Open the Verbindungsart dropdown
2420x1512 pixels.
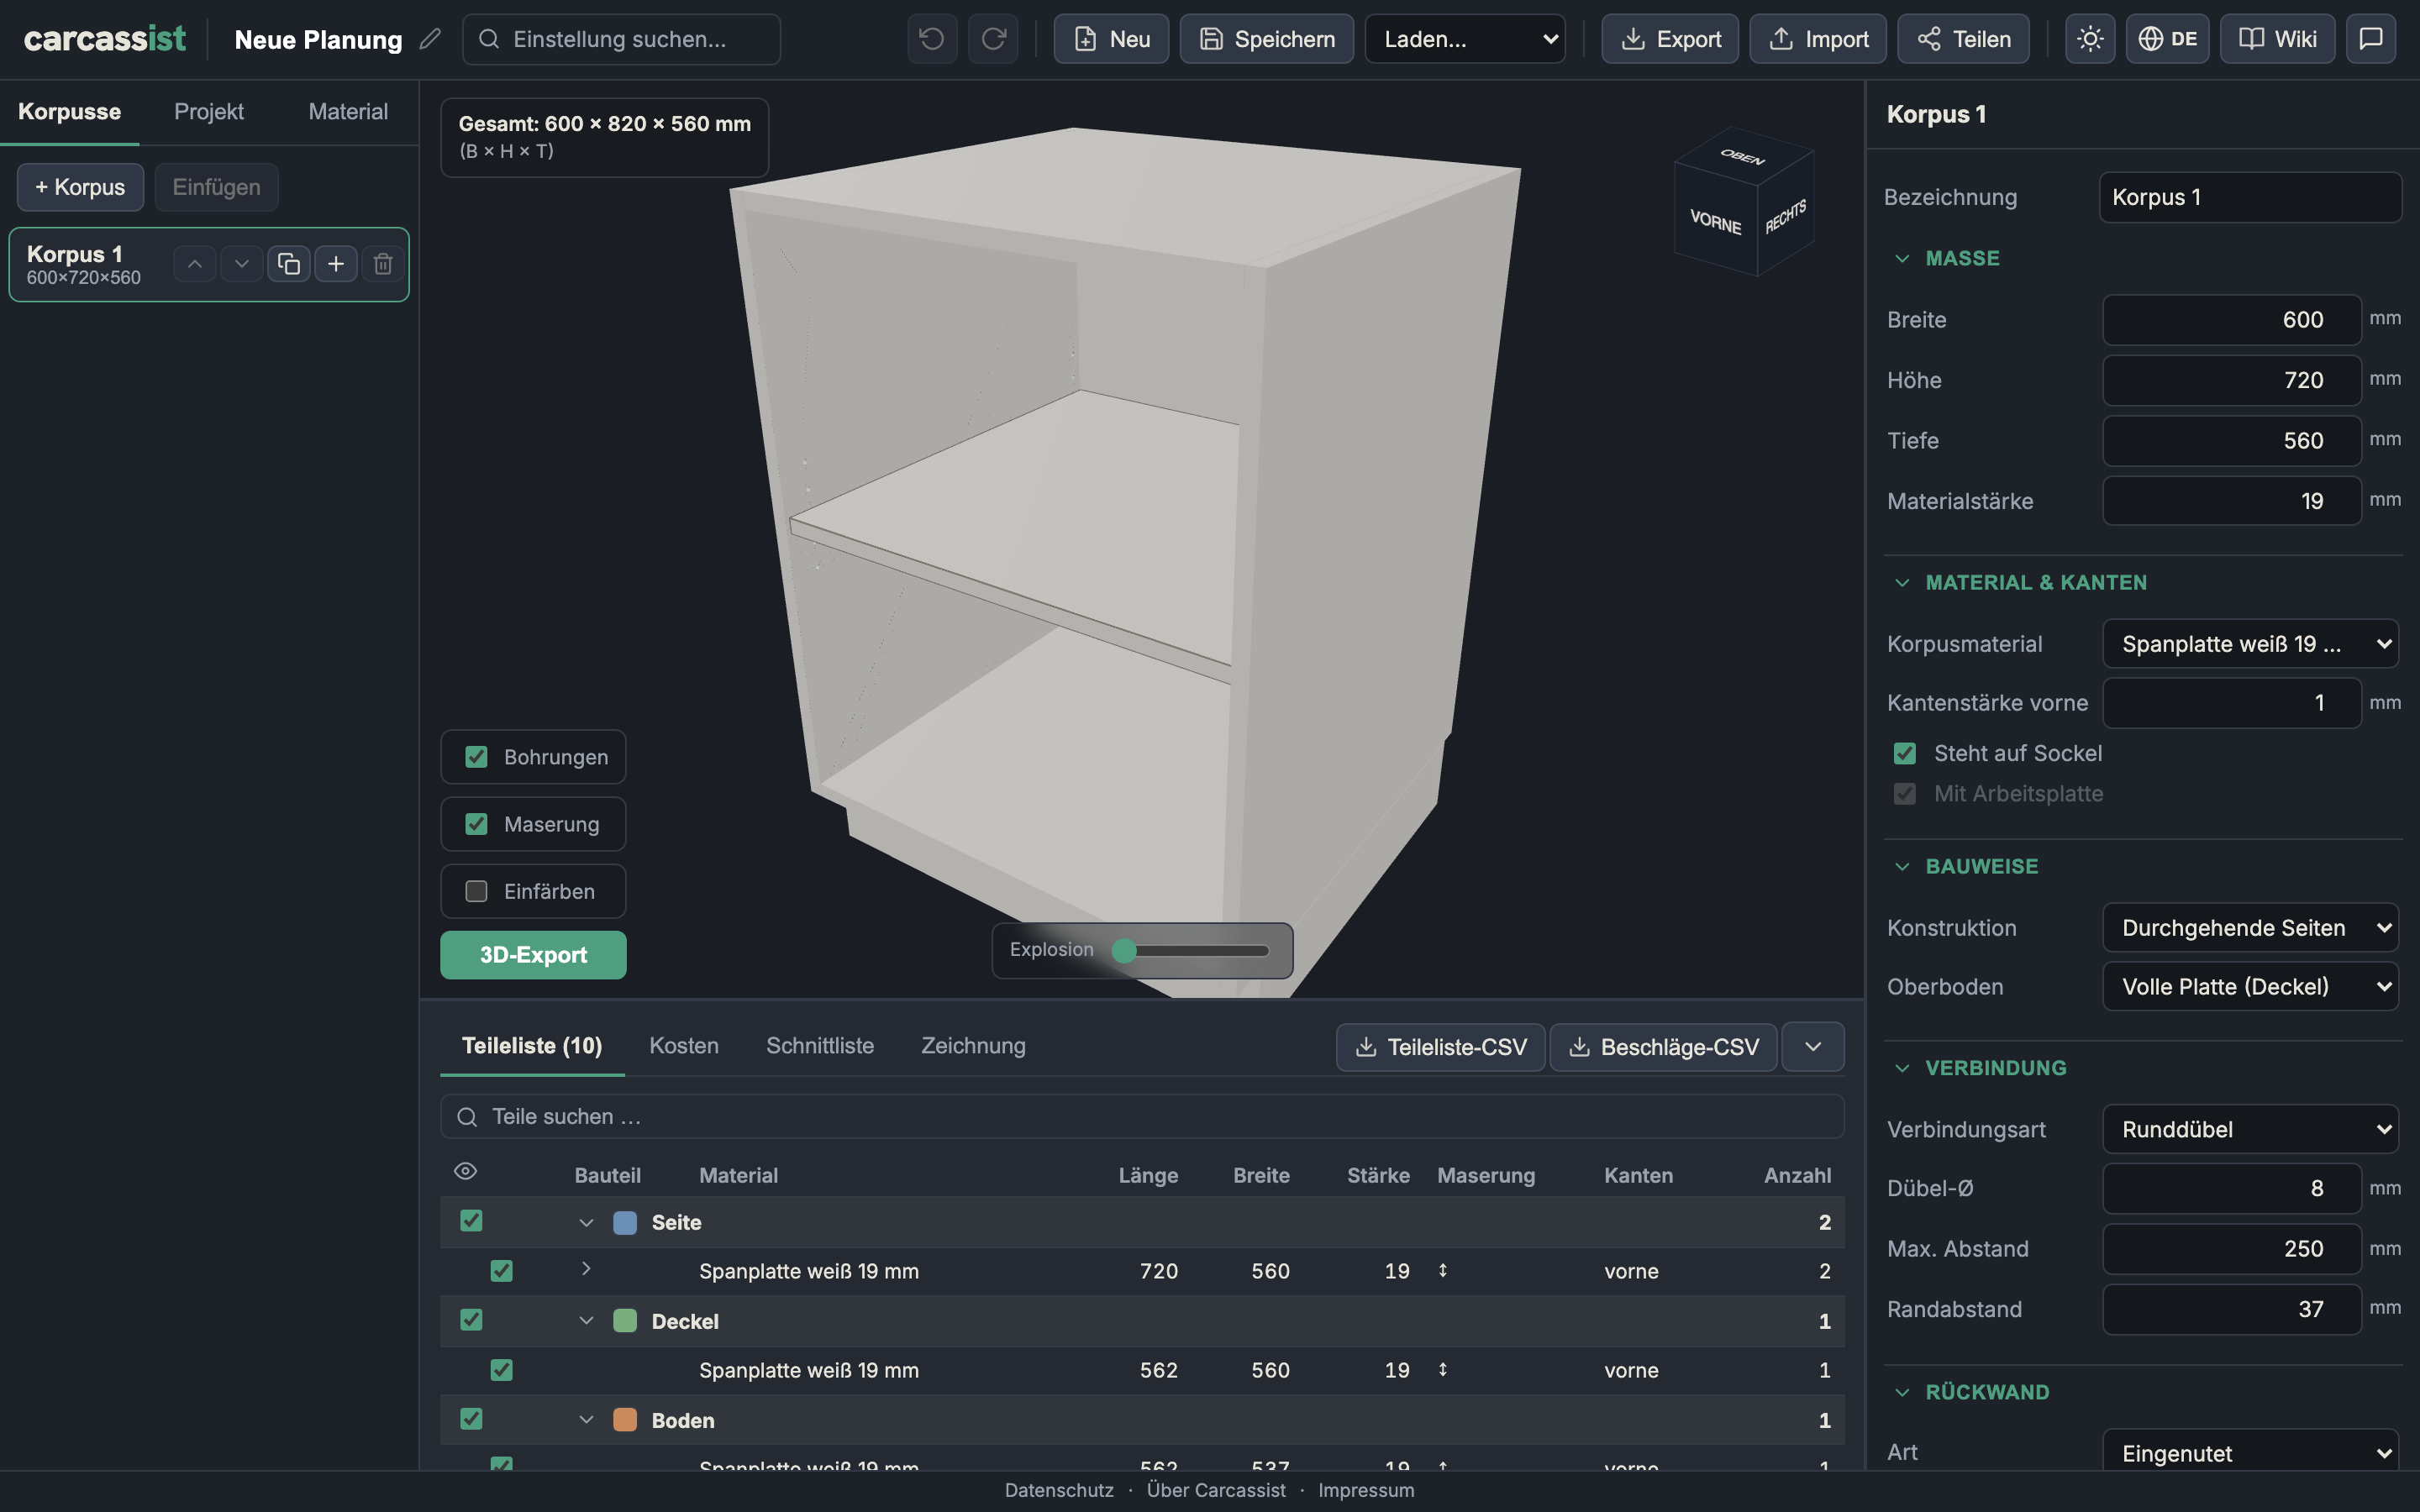(2250, 1129)
